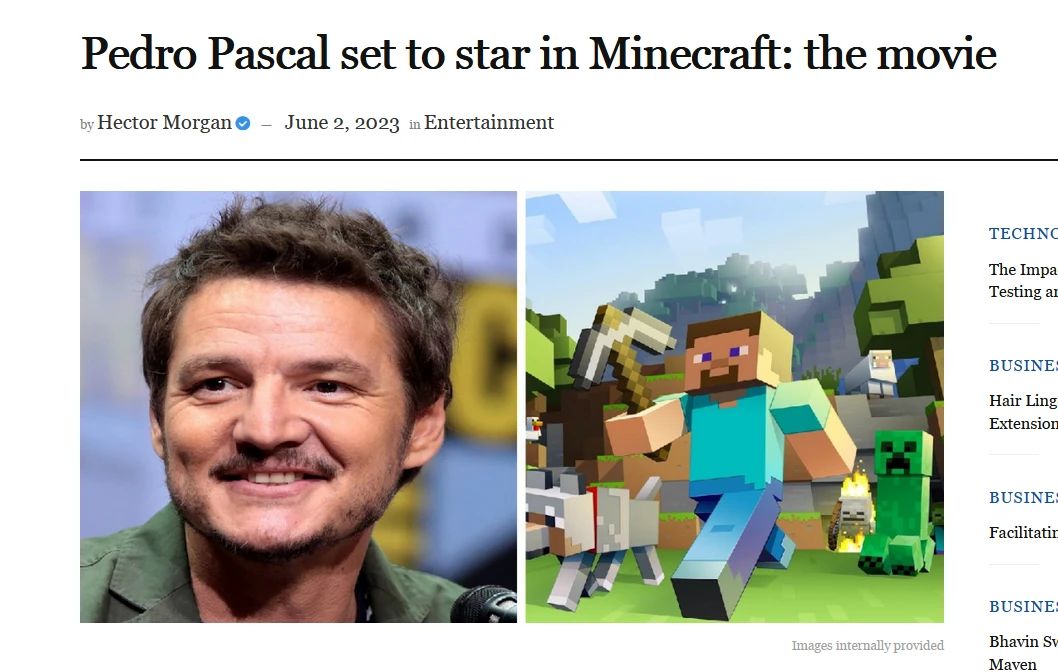Open "The Impa... Testing" sidebar article

1023,280
